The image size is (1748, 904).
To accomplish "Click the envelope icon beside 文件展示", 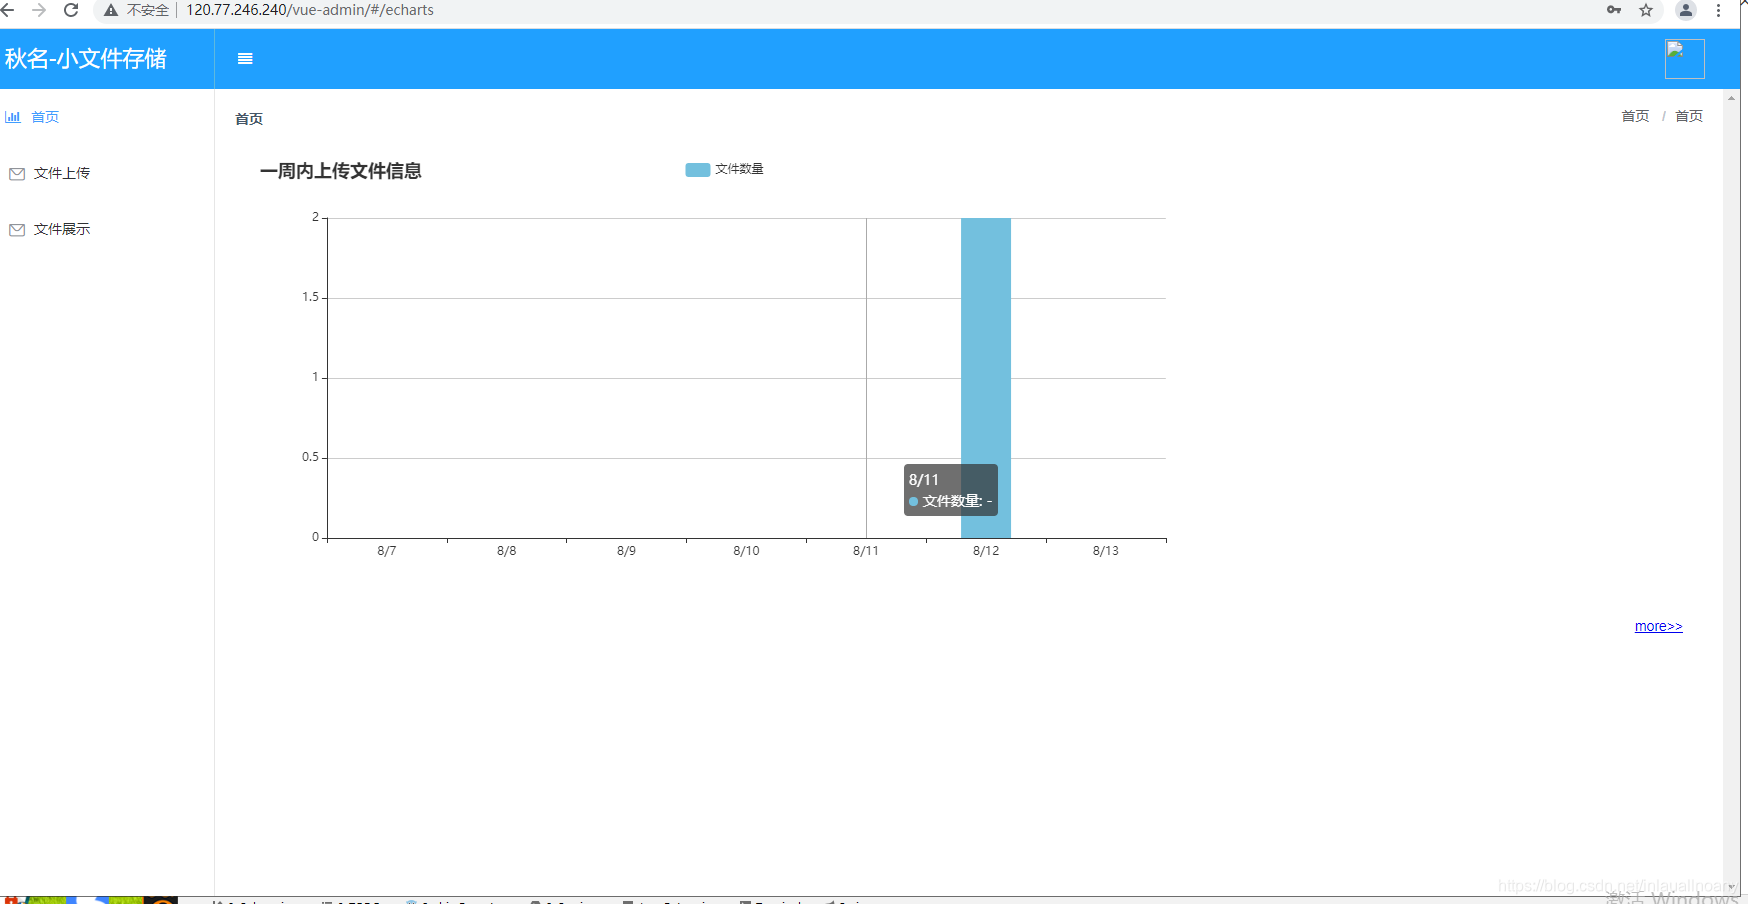I will 17,230.
